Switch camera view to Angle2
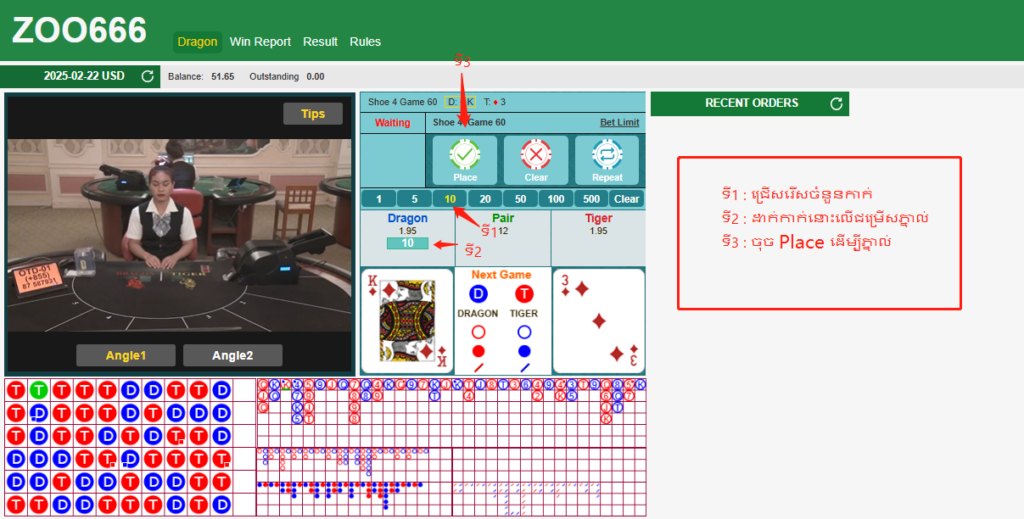Image resolution: width=1024 pixels, height=519 pixels. pos(232,355)
